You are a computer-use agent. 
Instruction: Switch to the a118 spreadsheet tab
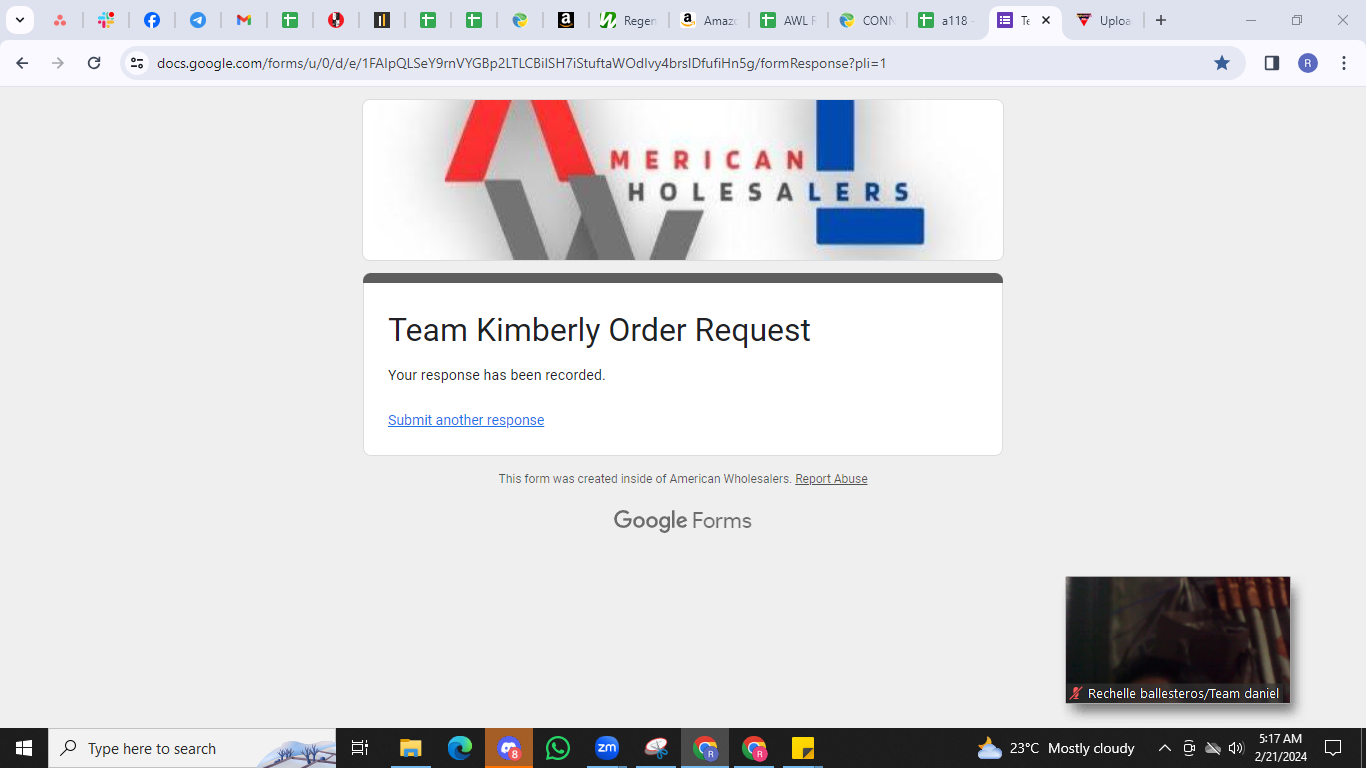pos(947,20)
